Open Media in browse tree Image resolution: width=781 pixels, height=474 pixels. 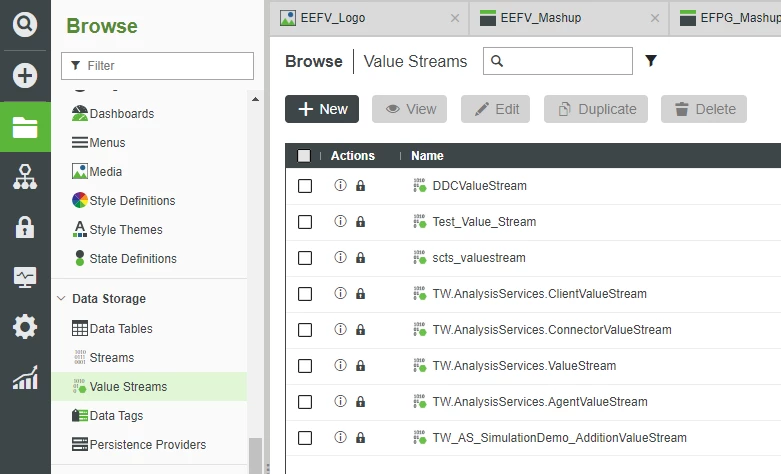pyautogui.click(x=106, y=171)
